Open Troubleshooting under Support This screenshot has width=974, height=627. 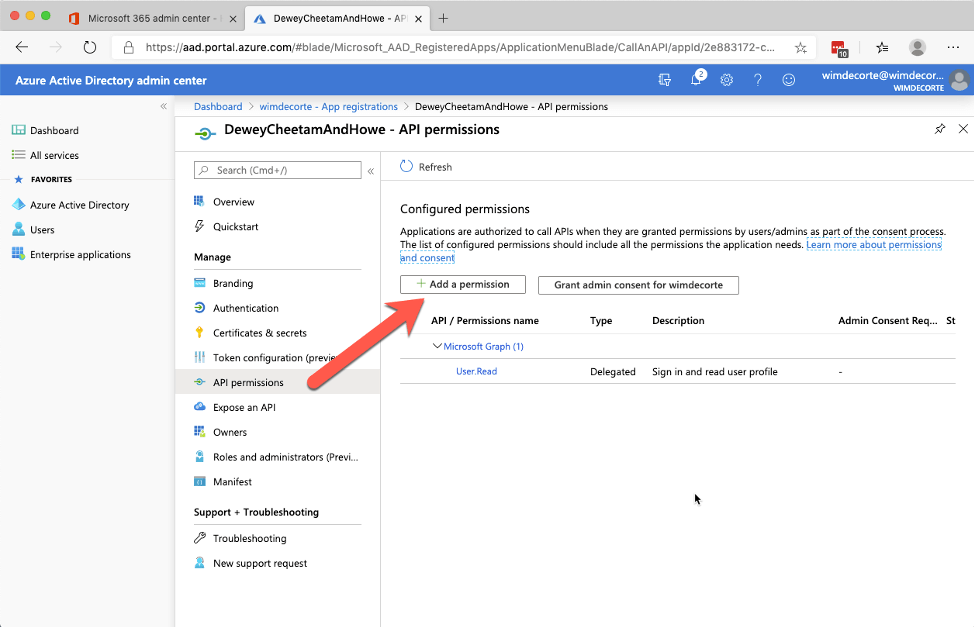[250, 539]
